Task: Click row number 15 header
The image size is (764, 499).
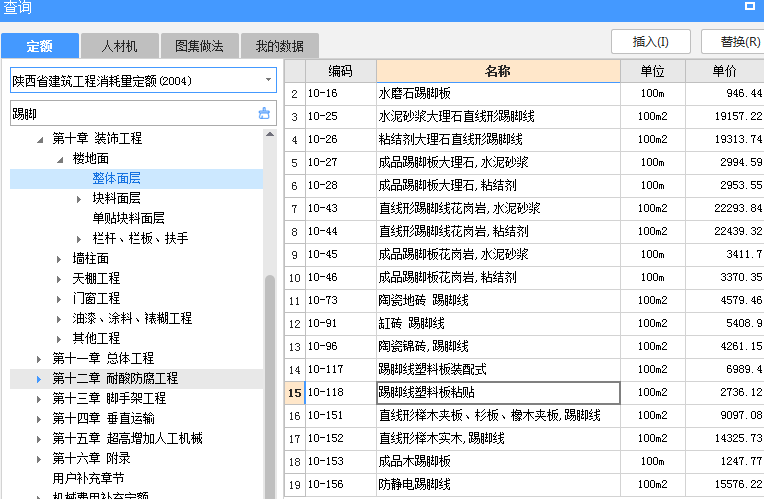Action: [x=295, y=393]
